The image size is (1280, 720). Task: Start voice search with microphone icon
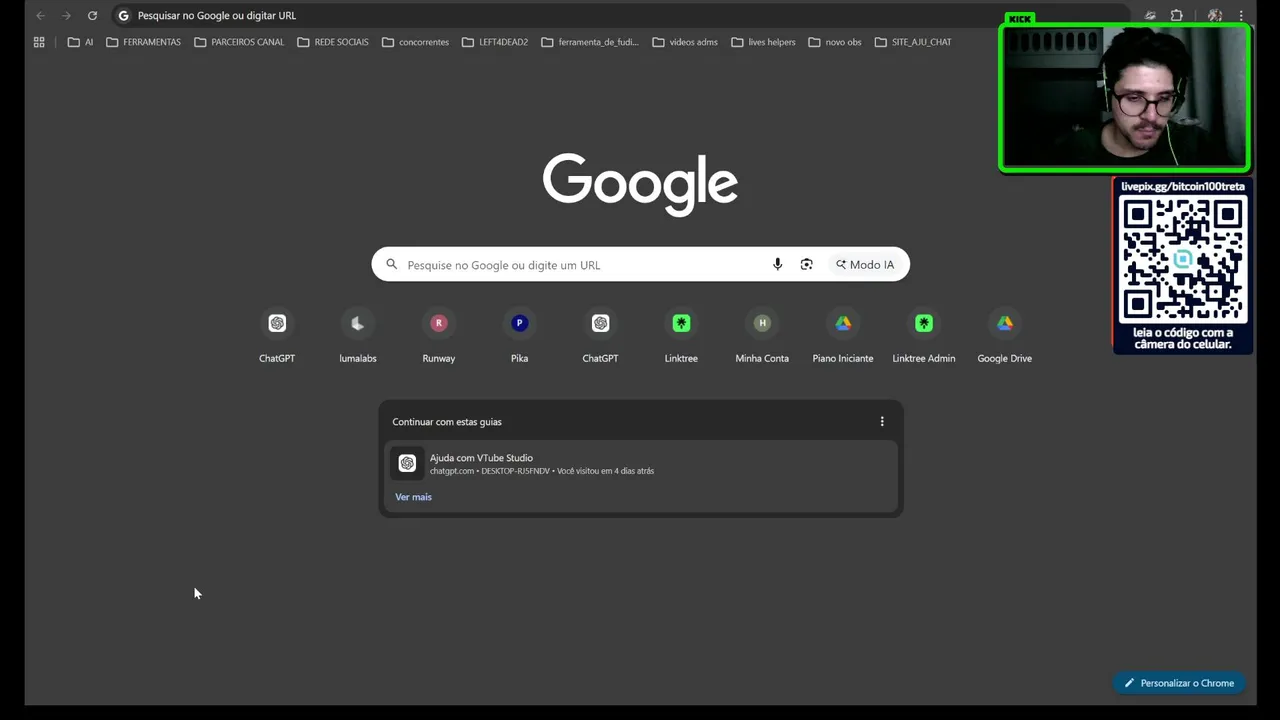click(777, 265)
